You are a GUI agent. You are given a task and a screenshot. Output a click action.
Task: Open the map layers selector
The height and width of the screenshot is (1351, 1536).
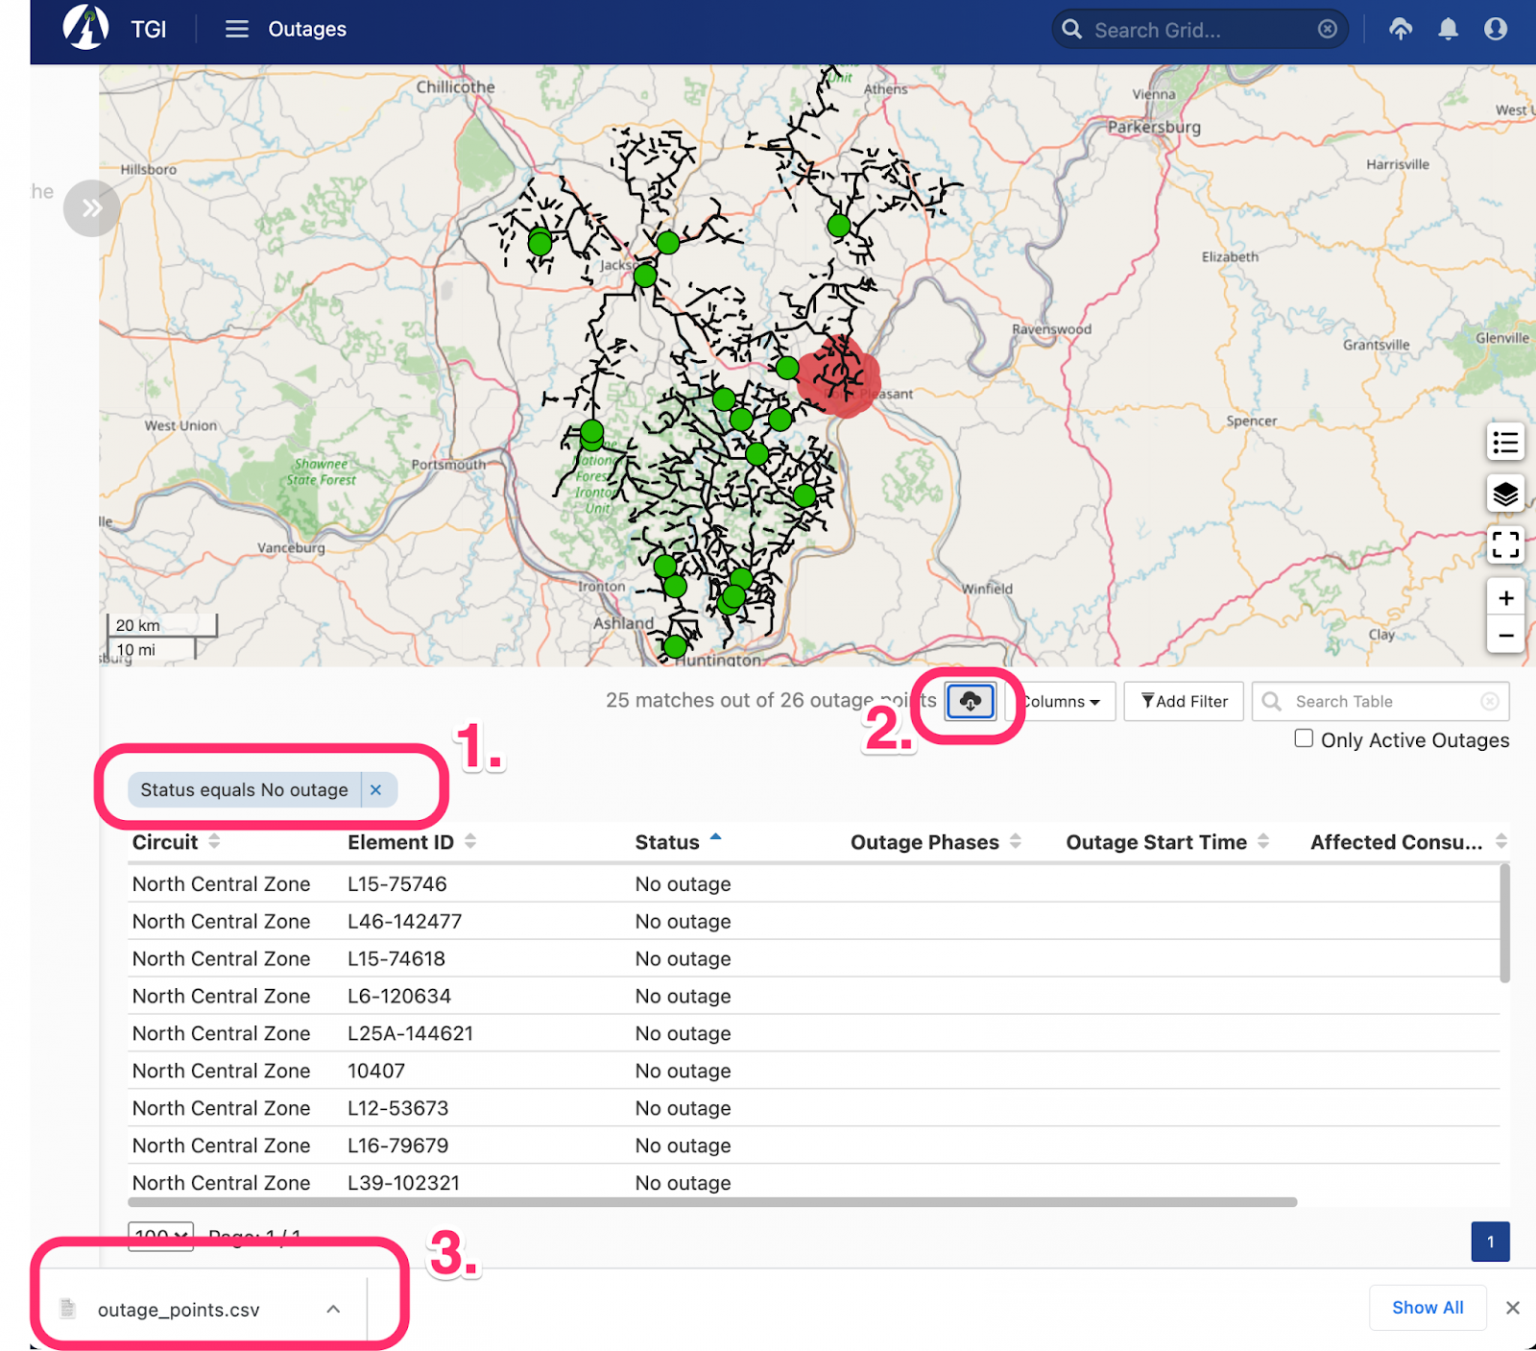tap(1505, 494)
